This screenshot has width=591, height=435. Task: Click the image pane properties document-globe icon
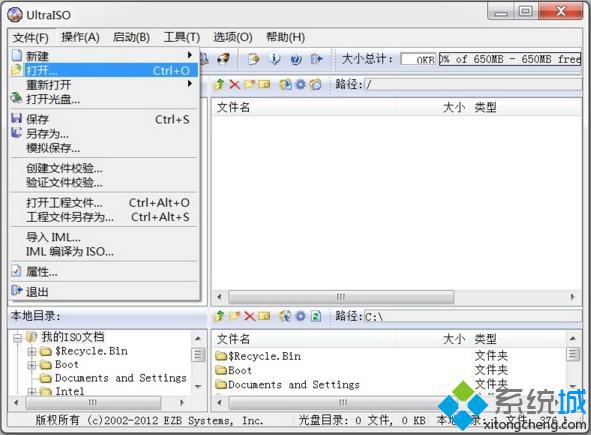285,84
